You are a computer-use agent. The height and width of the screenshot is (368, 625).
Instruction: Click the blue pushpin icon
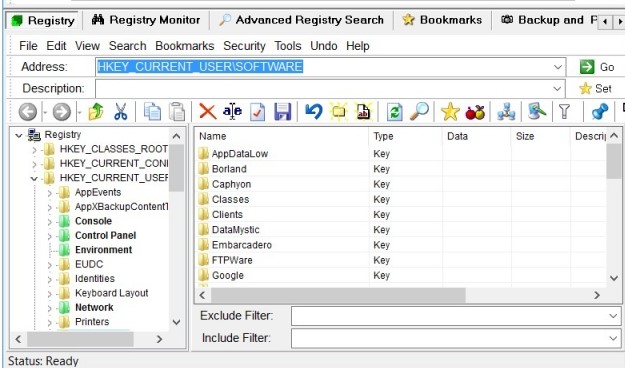[x=599, y=112]
